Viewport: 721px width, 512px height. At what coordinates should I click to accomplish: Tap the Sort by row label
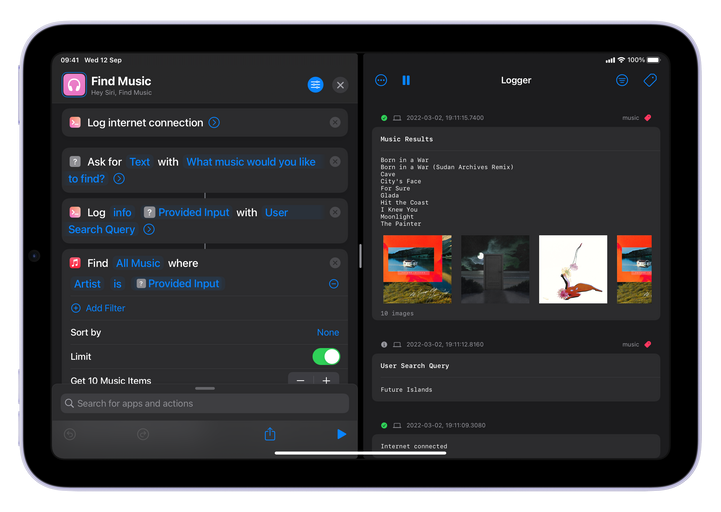(86, 332)
